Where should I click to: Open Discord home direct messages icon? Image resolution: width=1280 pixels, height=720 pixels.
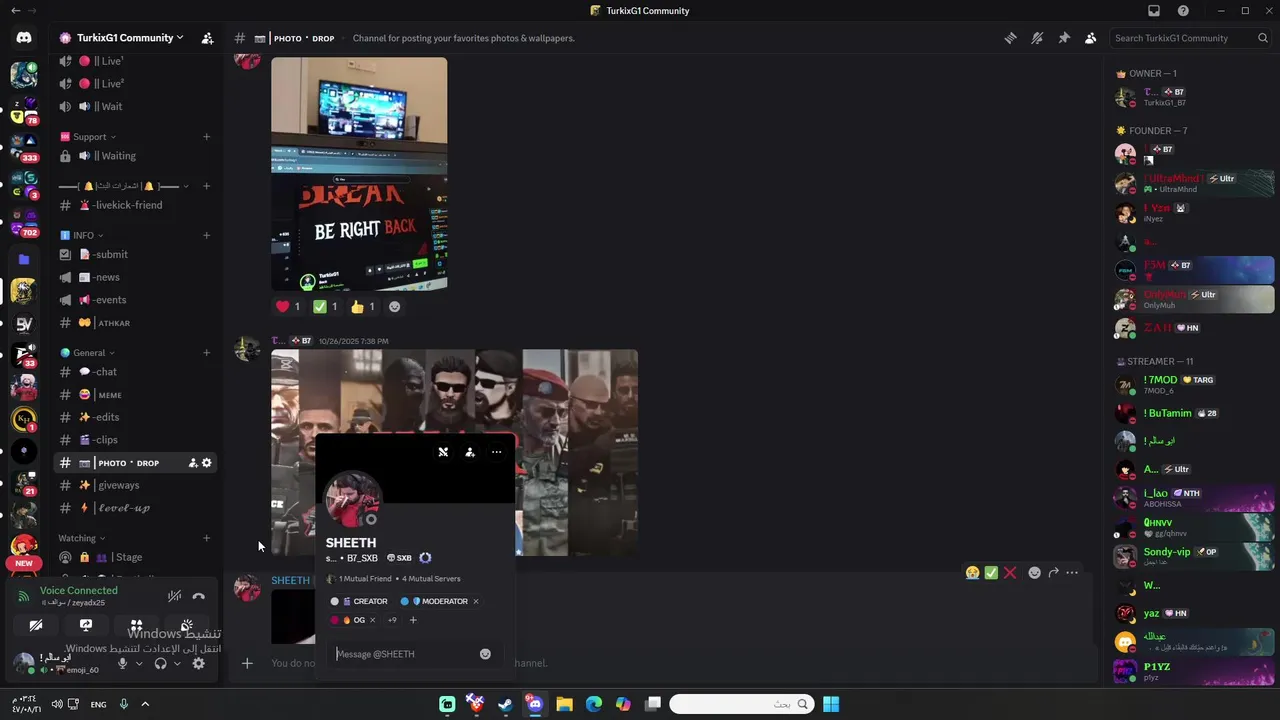(x=24, y=38)
